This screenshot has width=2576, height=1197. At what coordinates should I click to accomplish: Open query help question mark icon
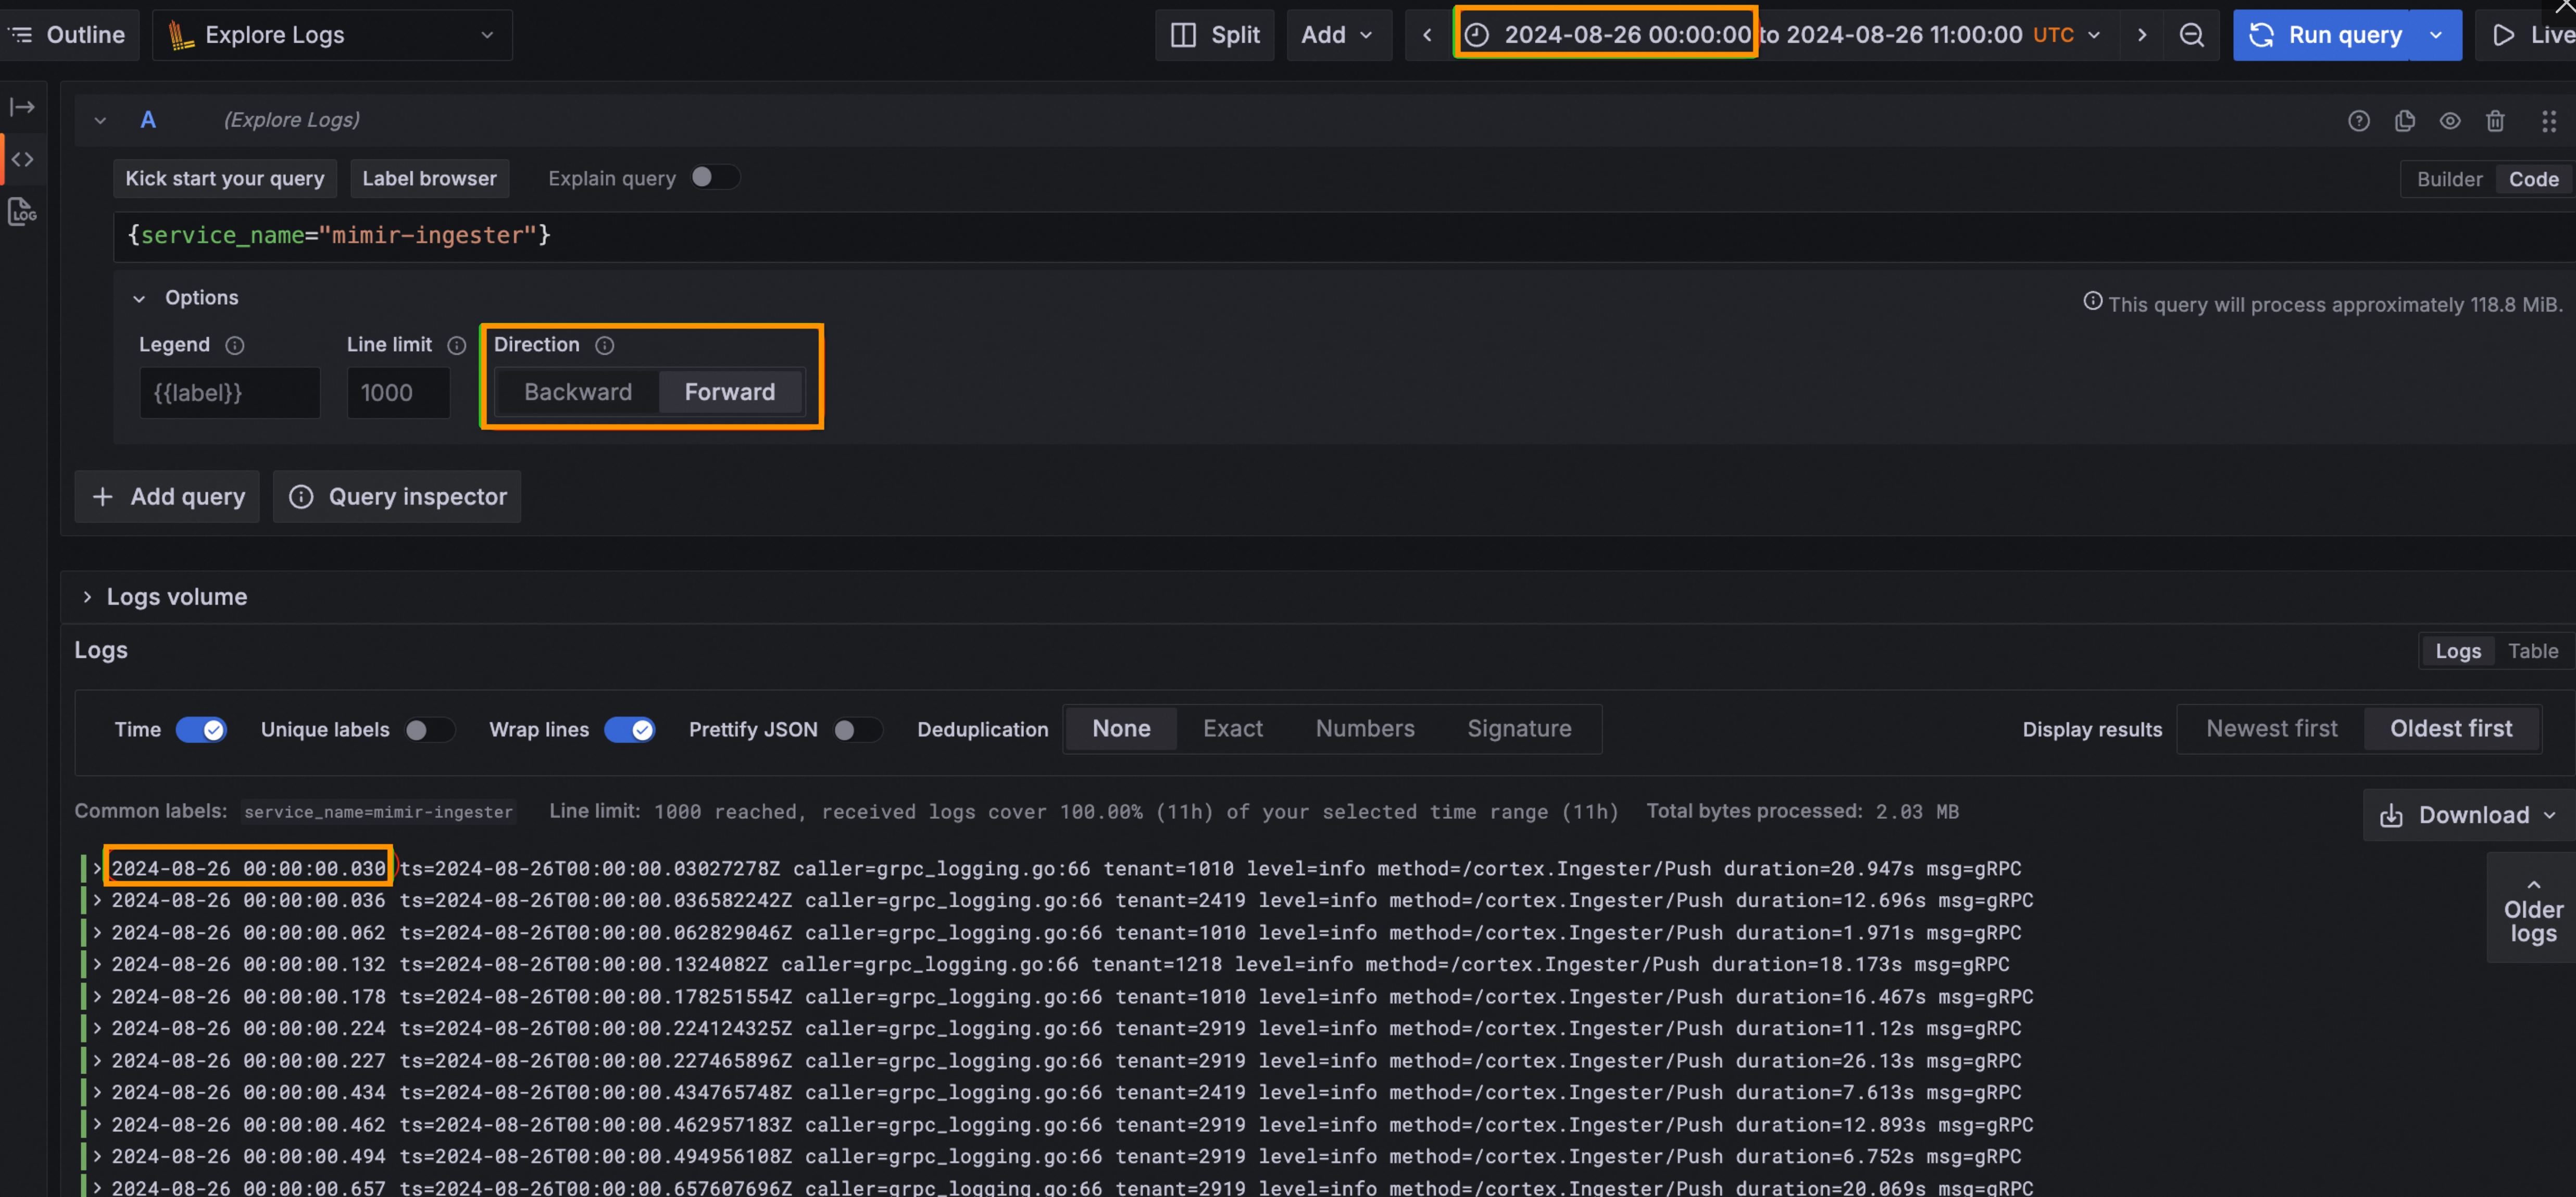coord(2358,121)
